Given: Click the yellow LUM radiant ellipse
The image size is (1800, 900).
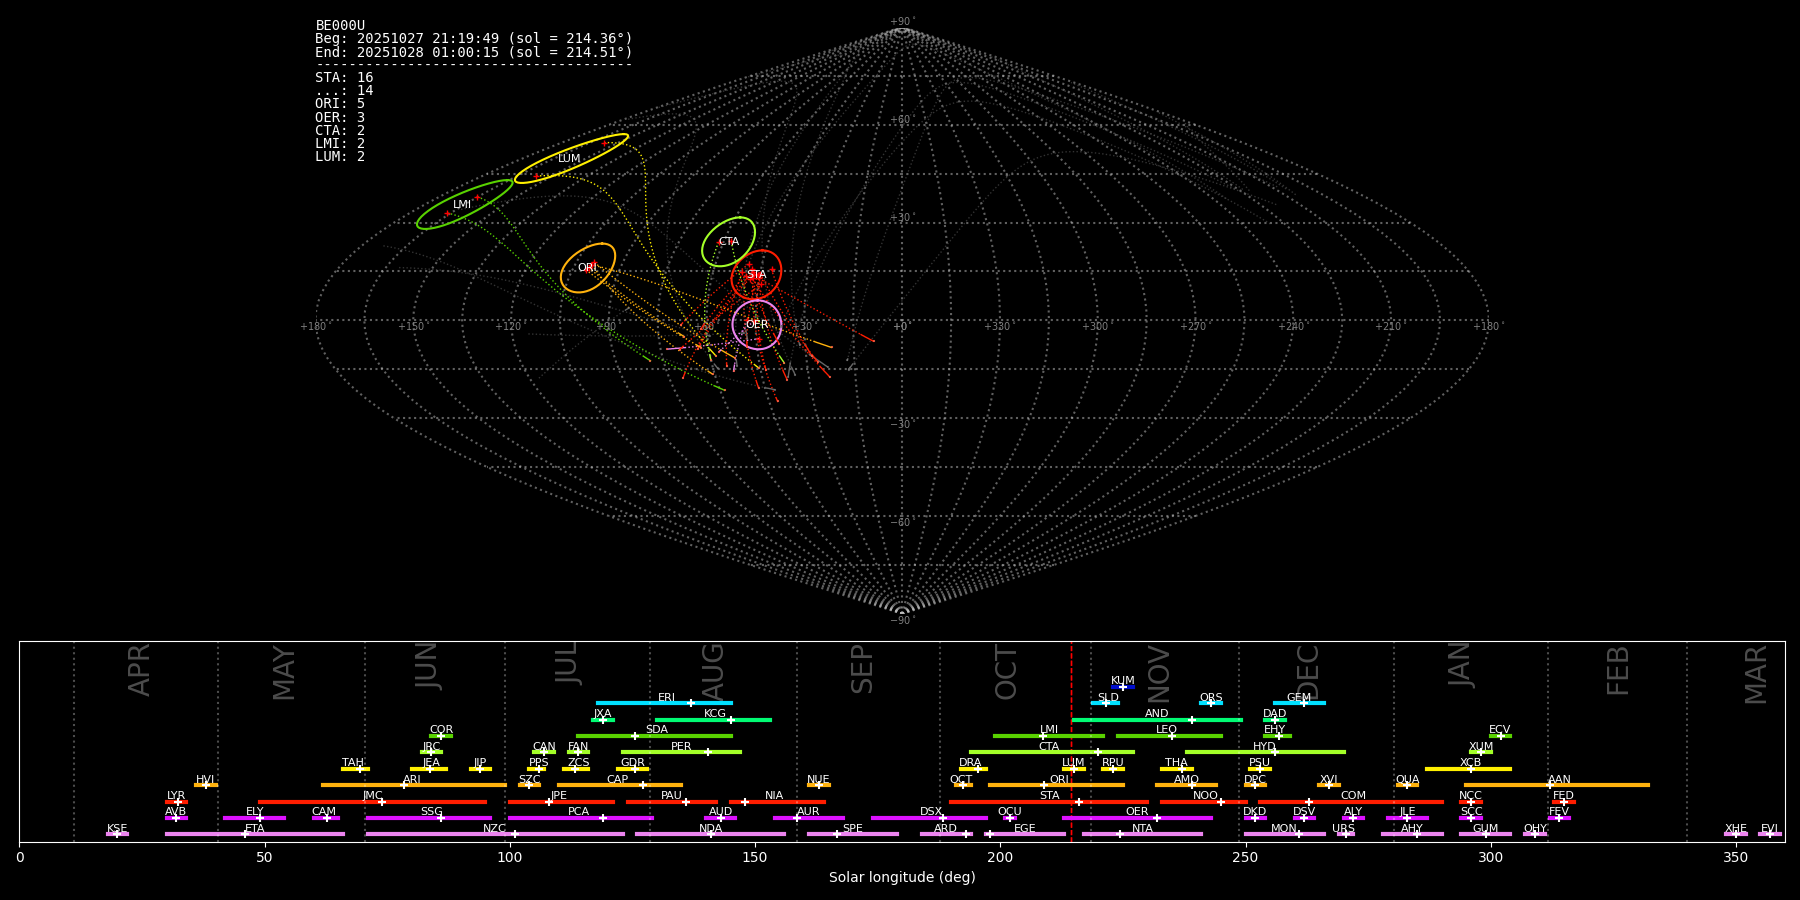Looking at the screenshot, I should click(571, 158).
